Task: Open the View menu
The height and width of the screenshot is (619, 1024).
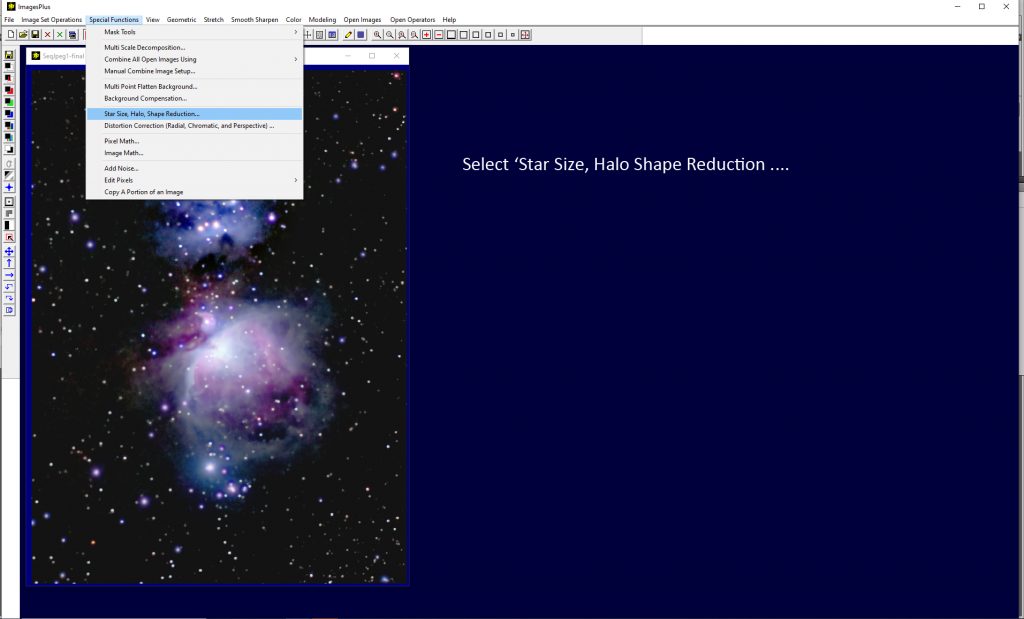Action: point(153,20)
